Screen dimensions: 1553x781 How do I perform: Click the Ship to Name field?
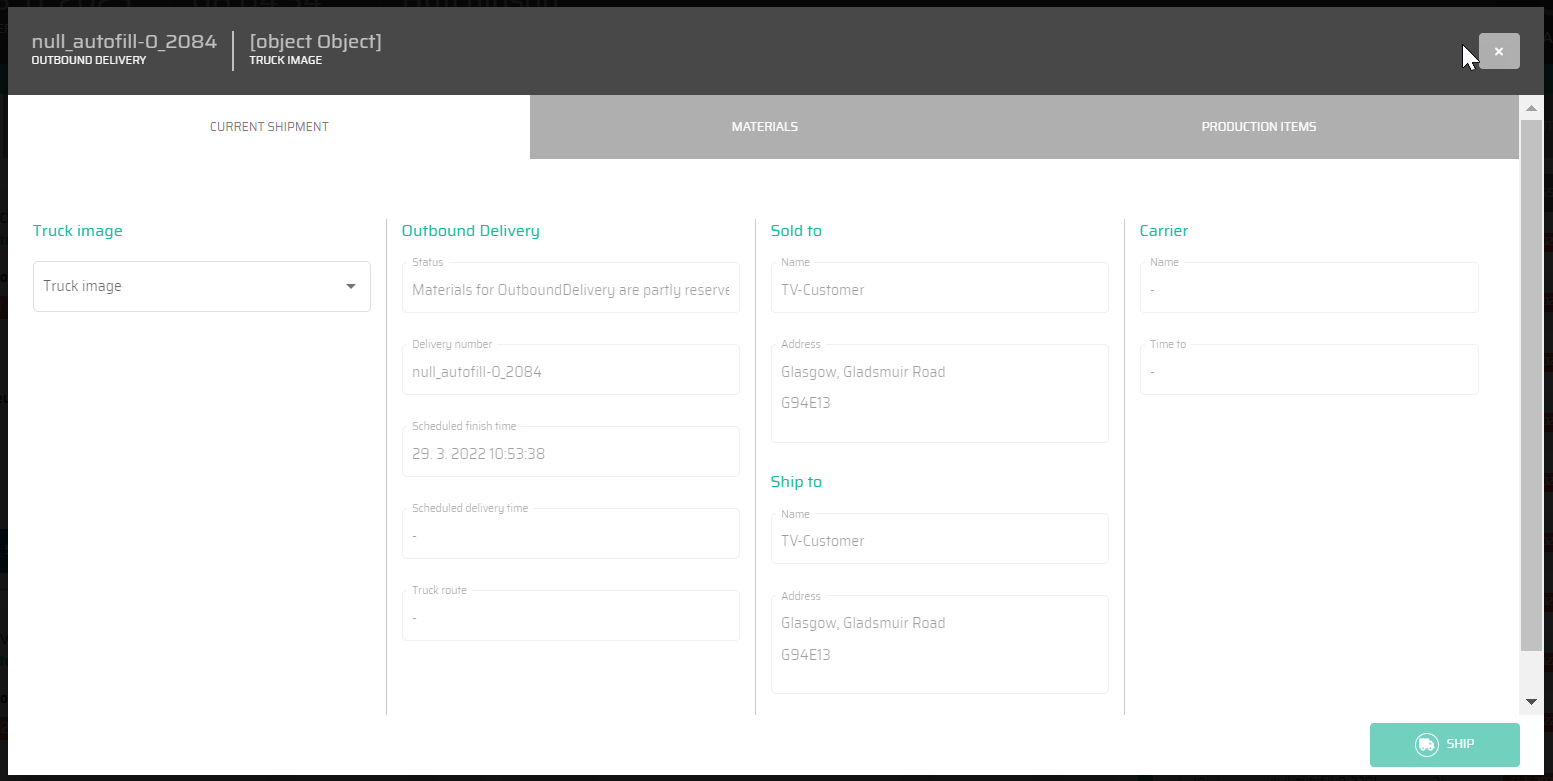(x=939, y=541)
